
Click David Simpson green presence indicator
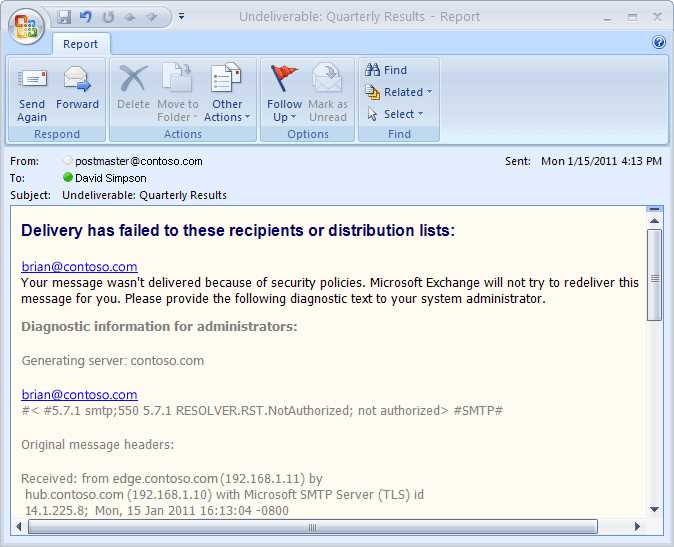tap(67, 177)
